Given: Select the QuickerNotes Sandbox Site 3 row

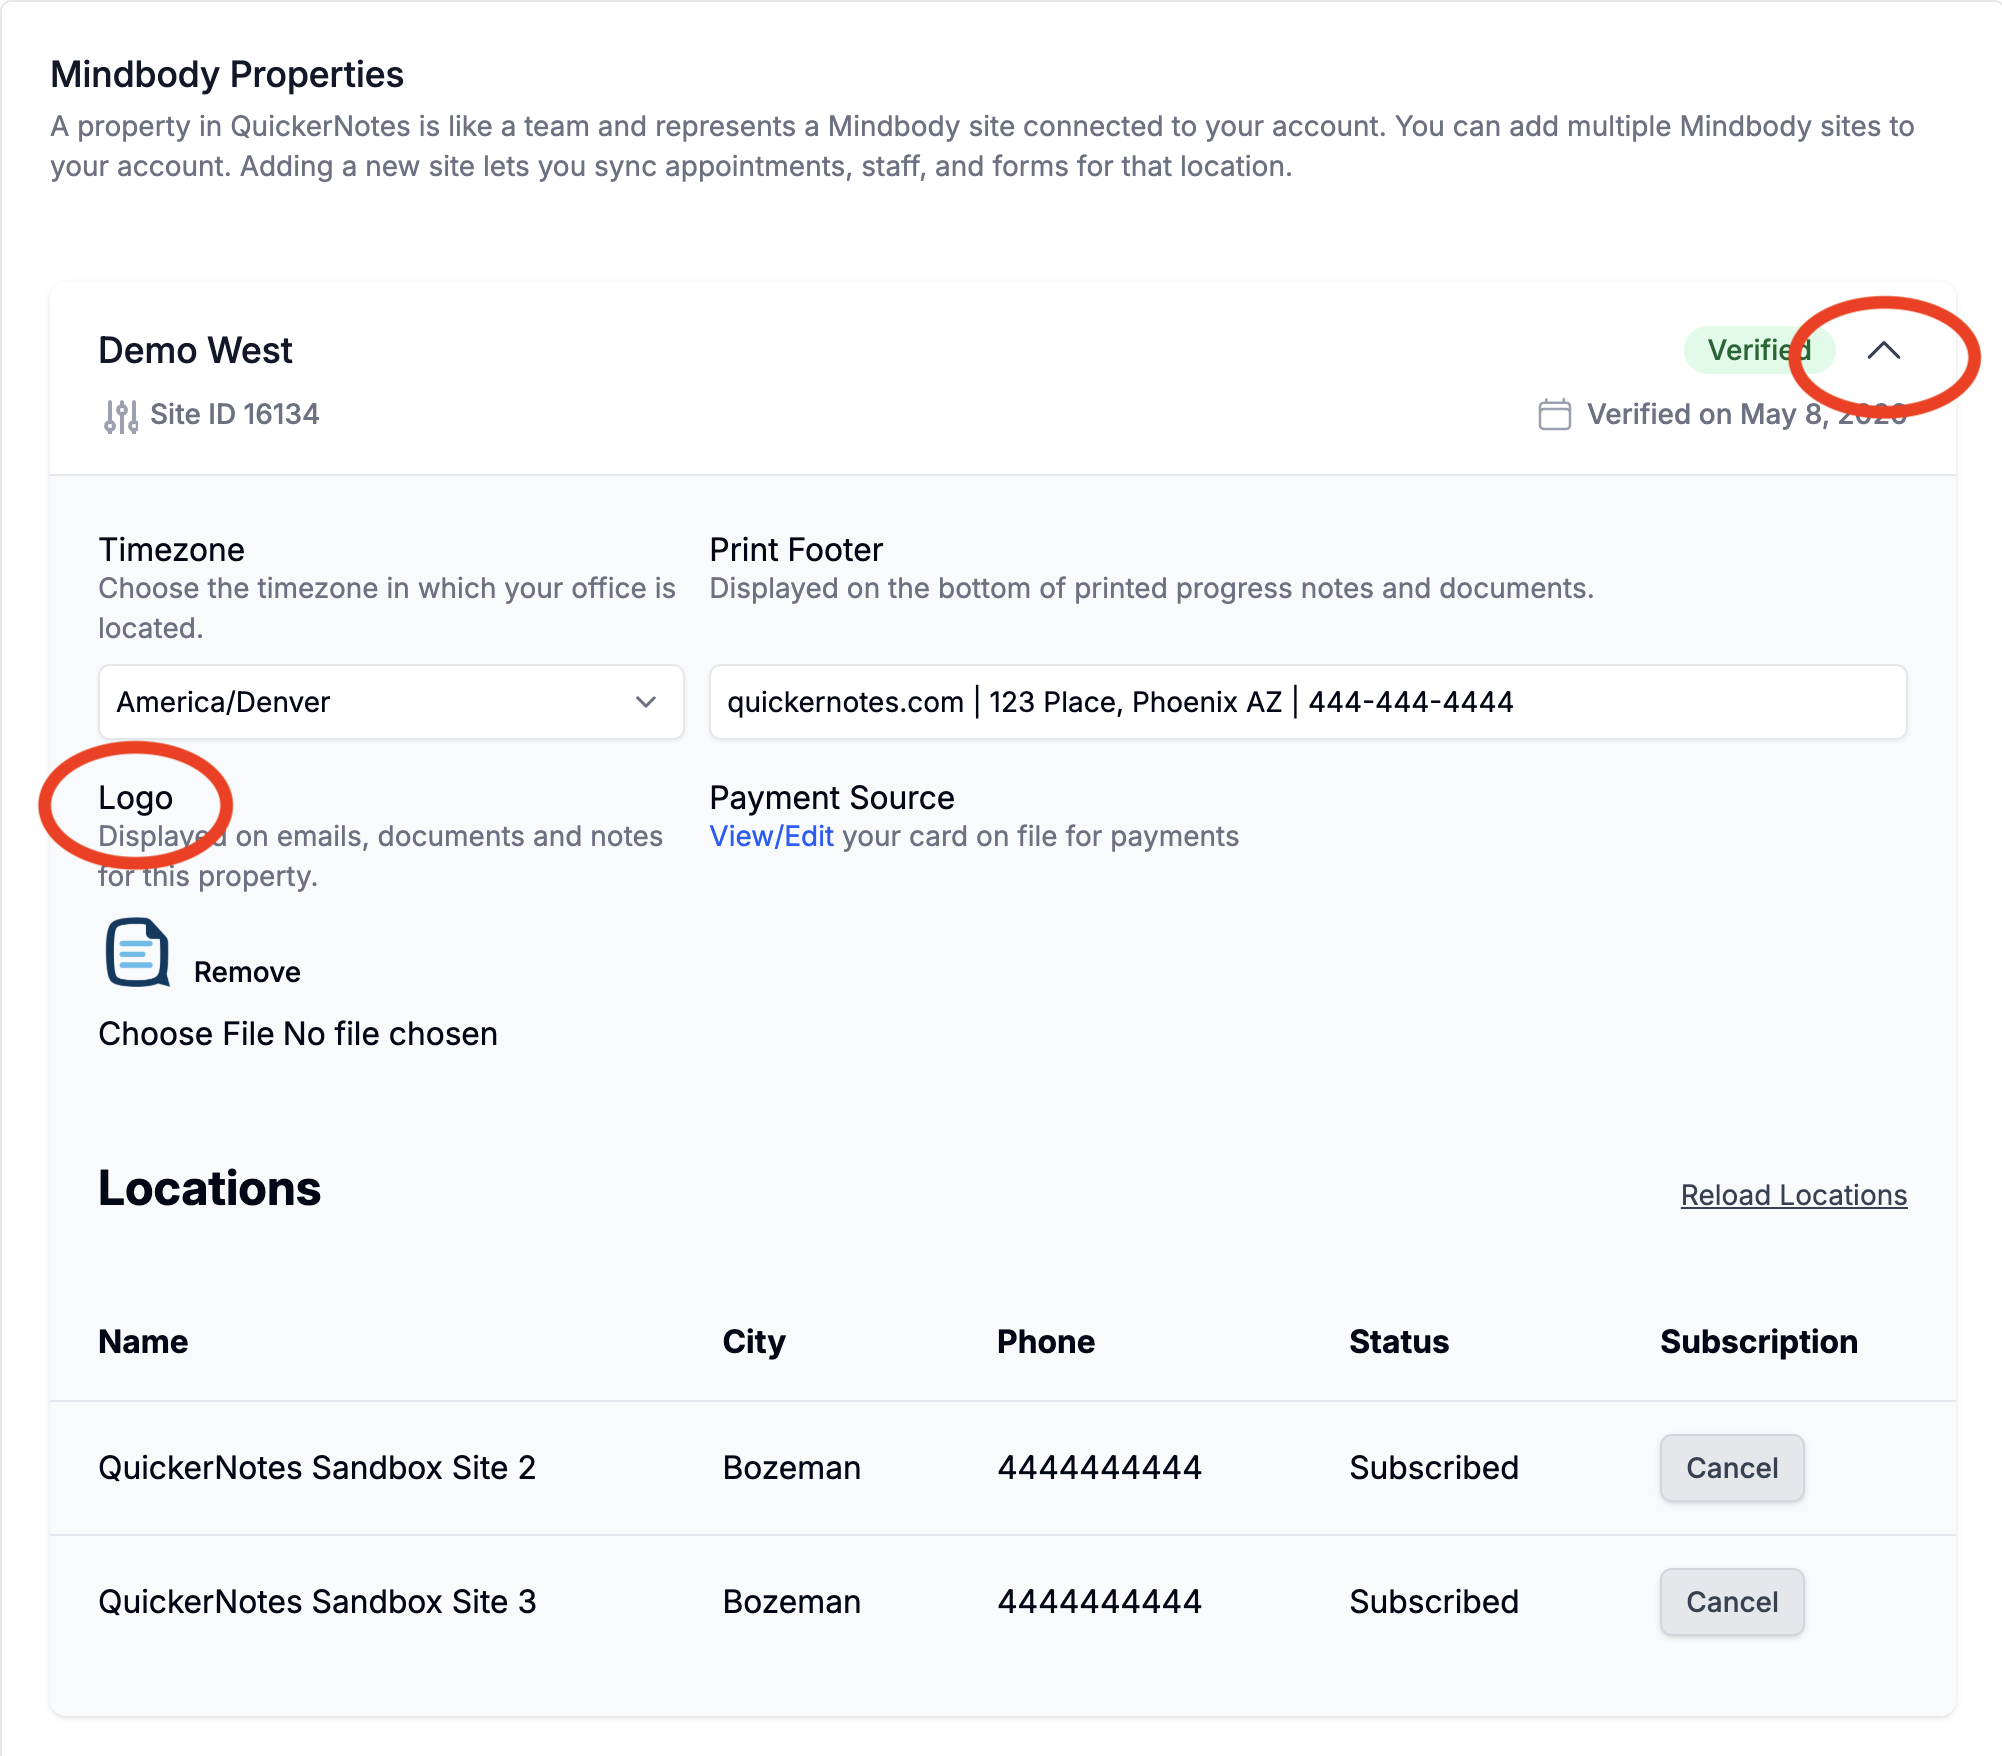Looking at the screenshot, I should 317,1602.
